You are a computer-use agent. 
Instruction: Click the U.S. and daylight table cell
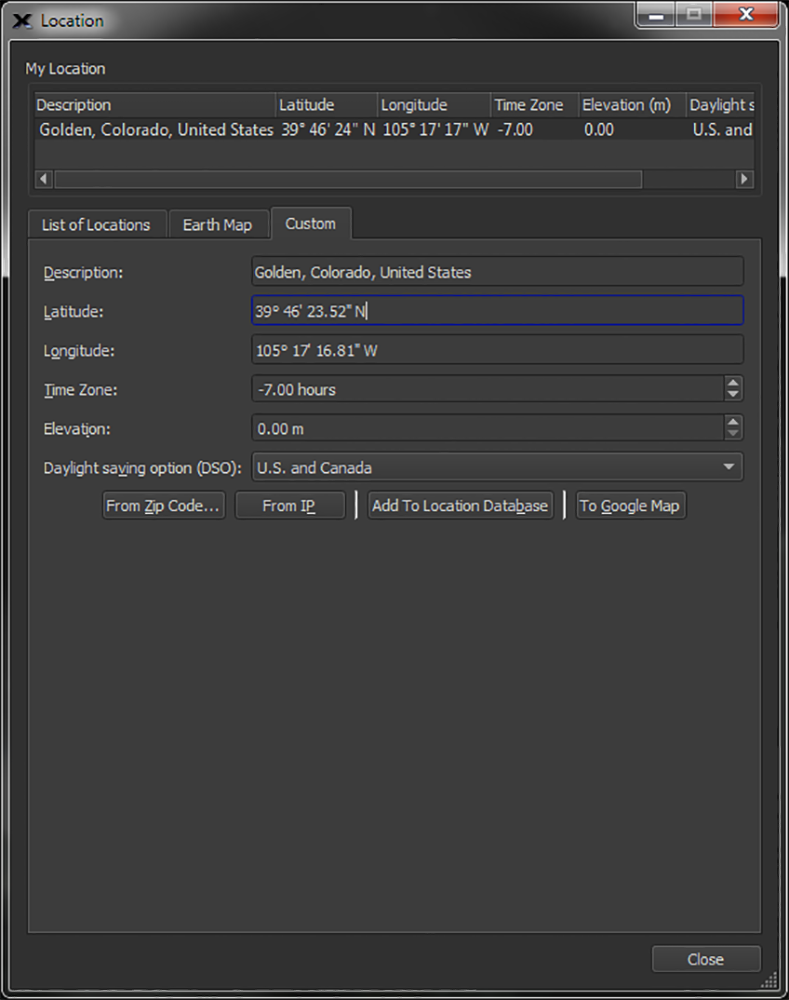[722, 129]
